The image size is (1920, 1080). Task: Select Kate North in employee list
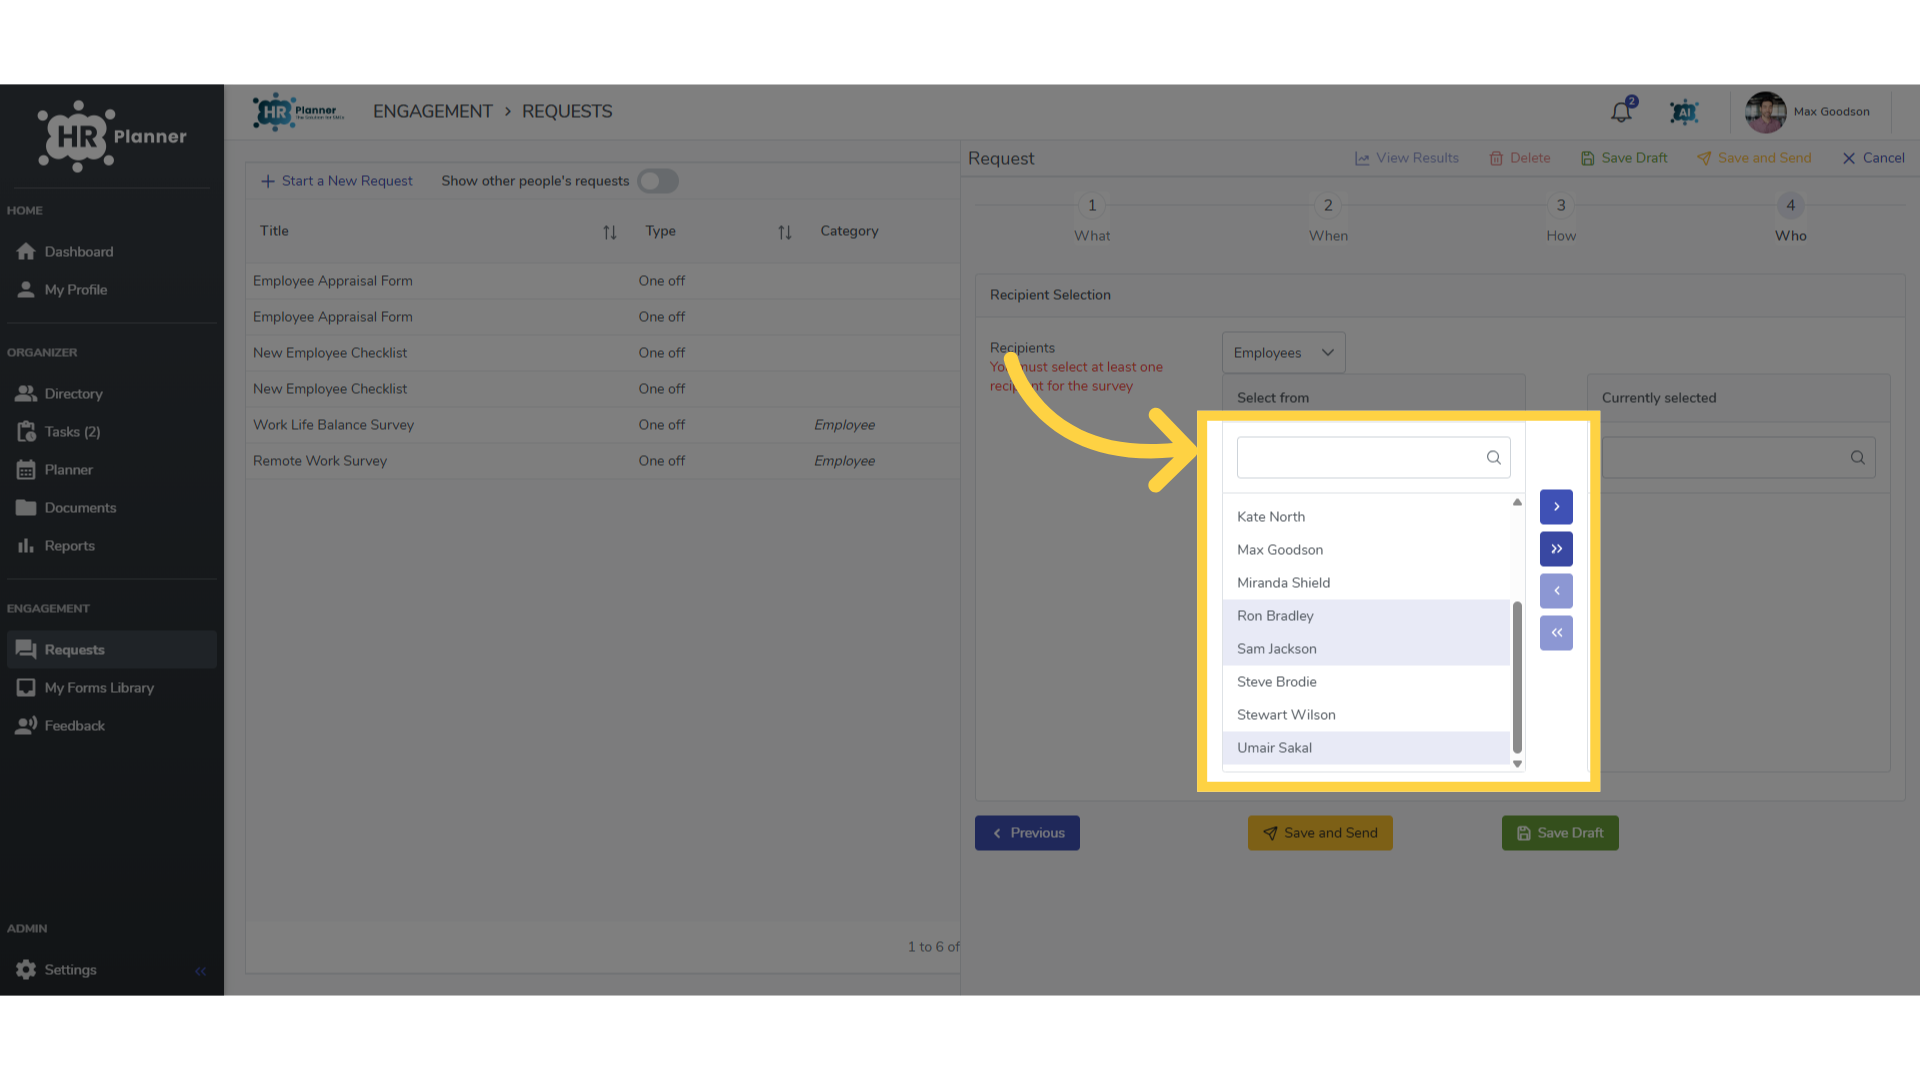point(1366,517)
